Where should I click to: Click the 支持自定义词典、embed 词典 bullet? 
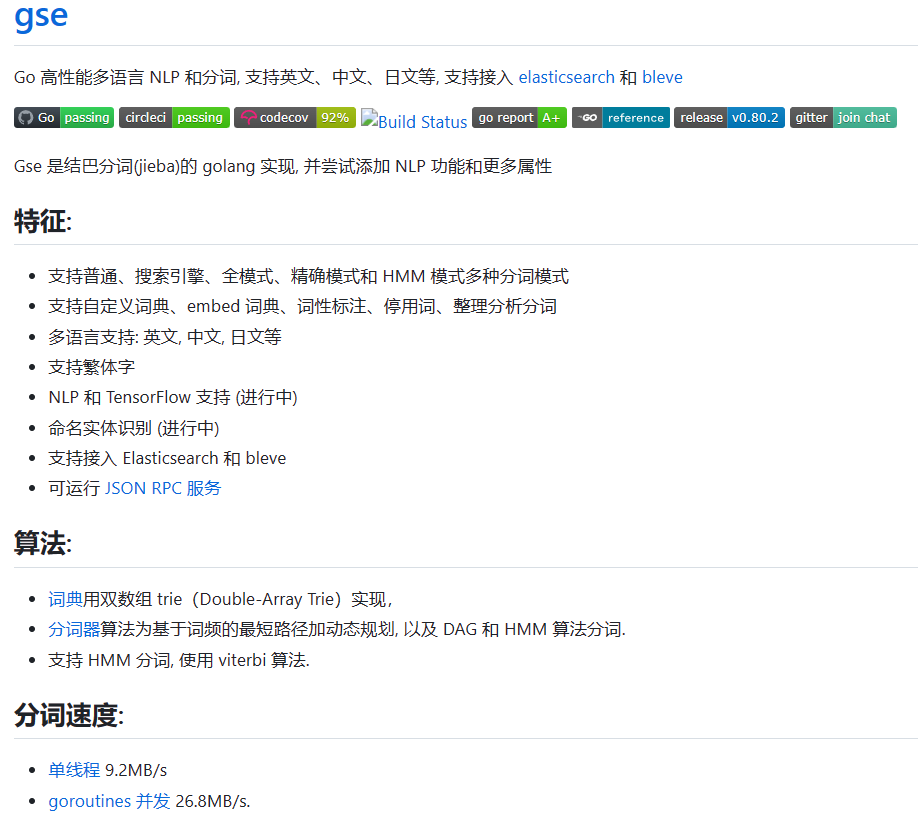[303, 306]
